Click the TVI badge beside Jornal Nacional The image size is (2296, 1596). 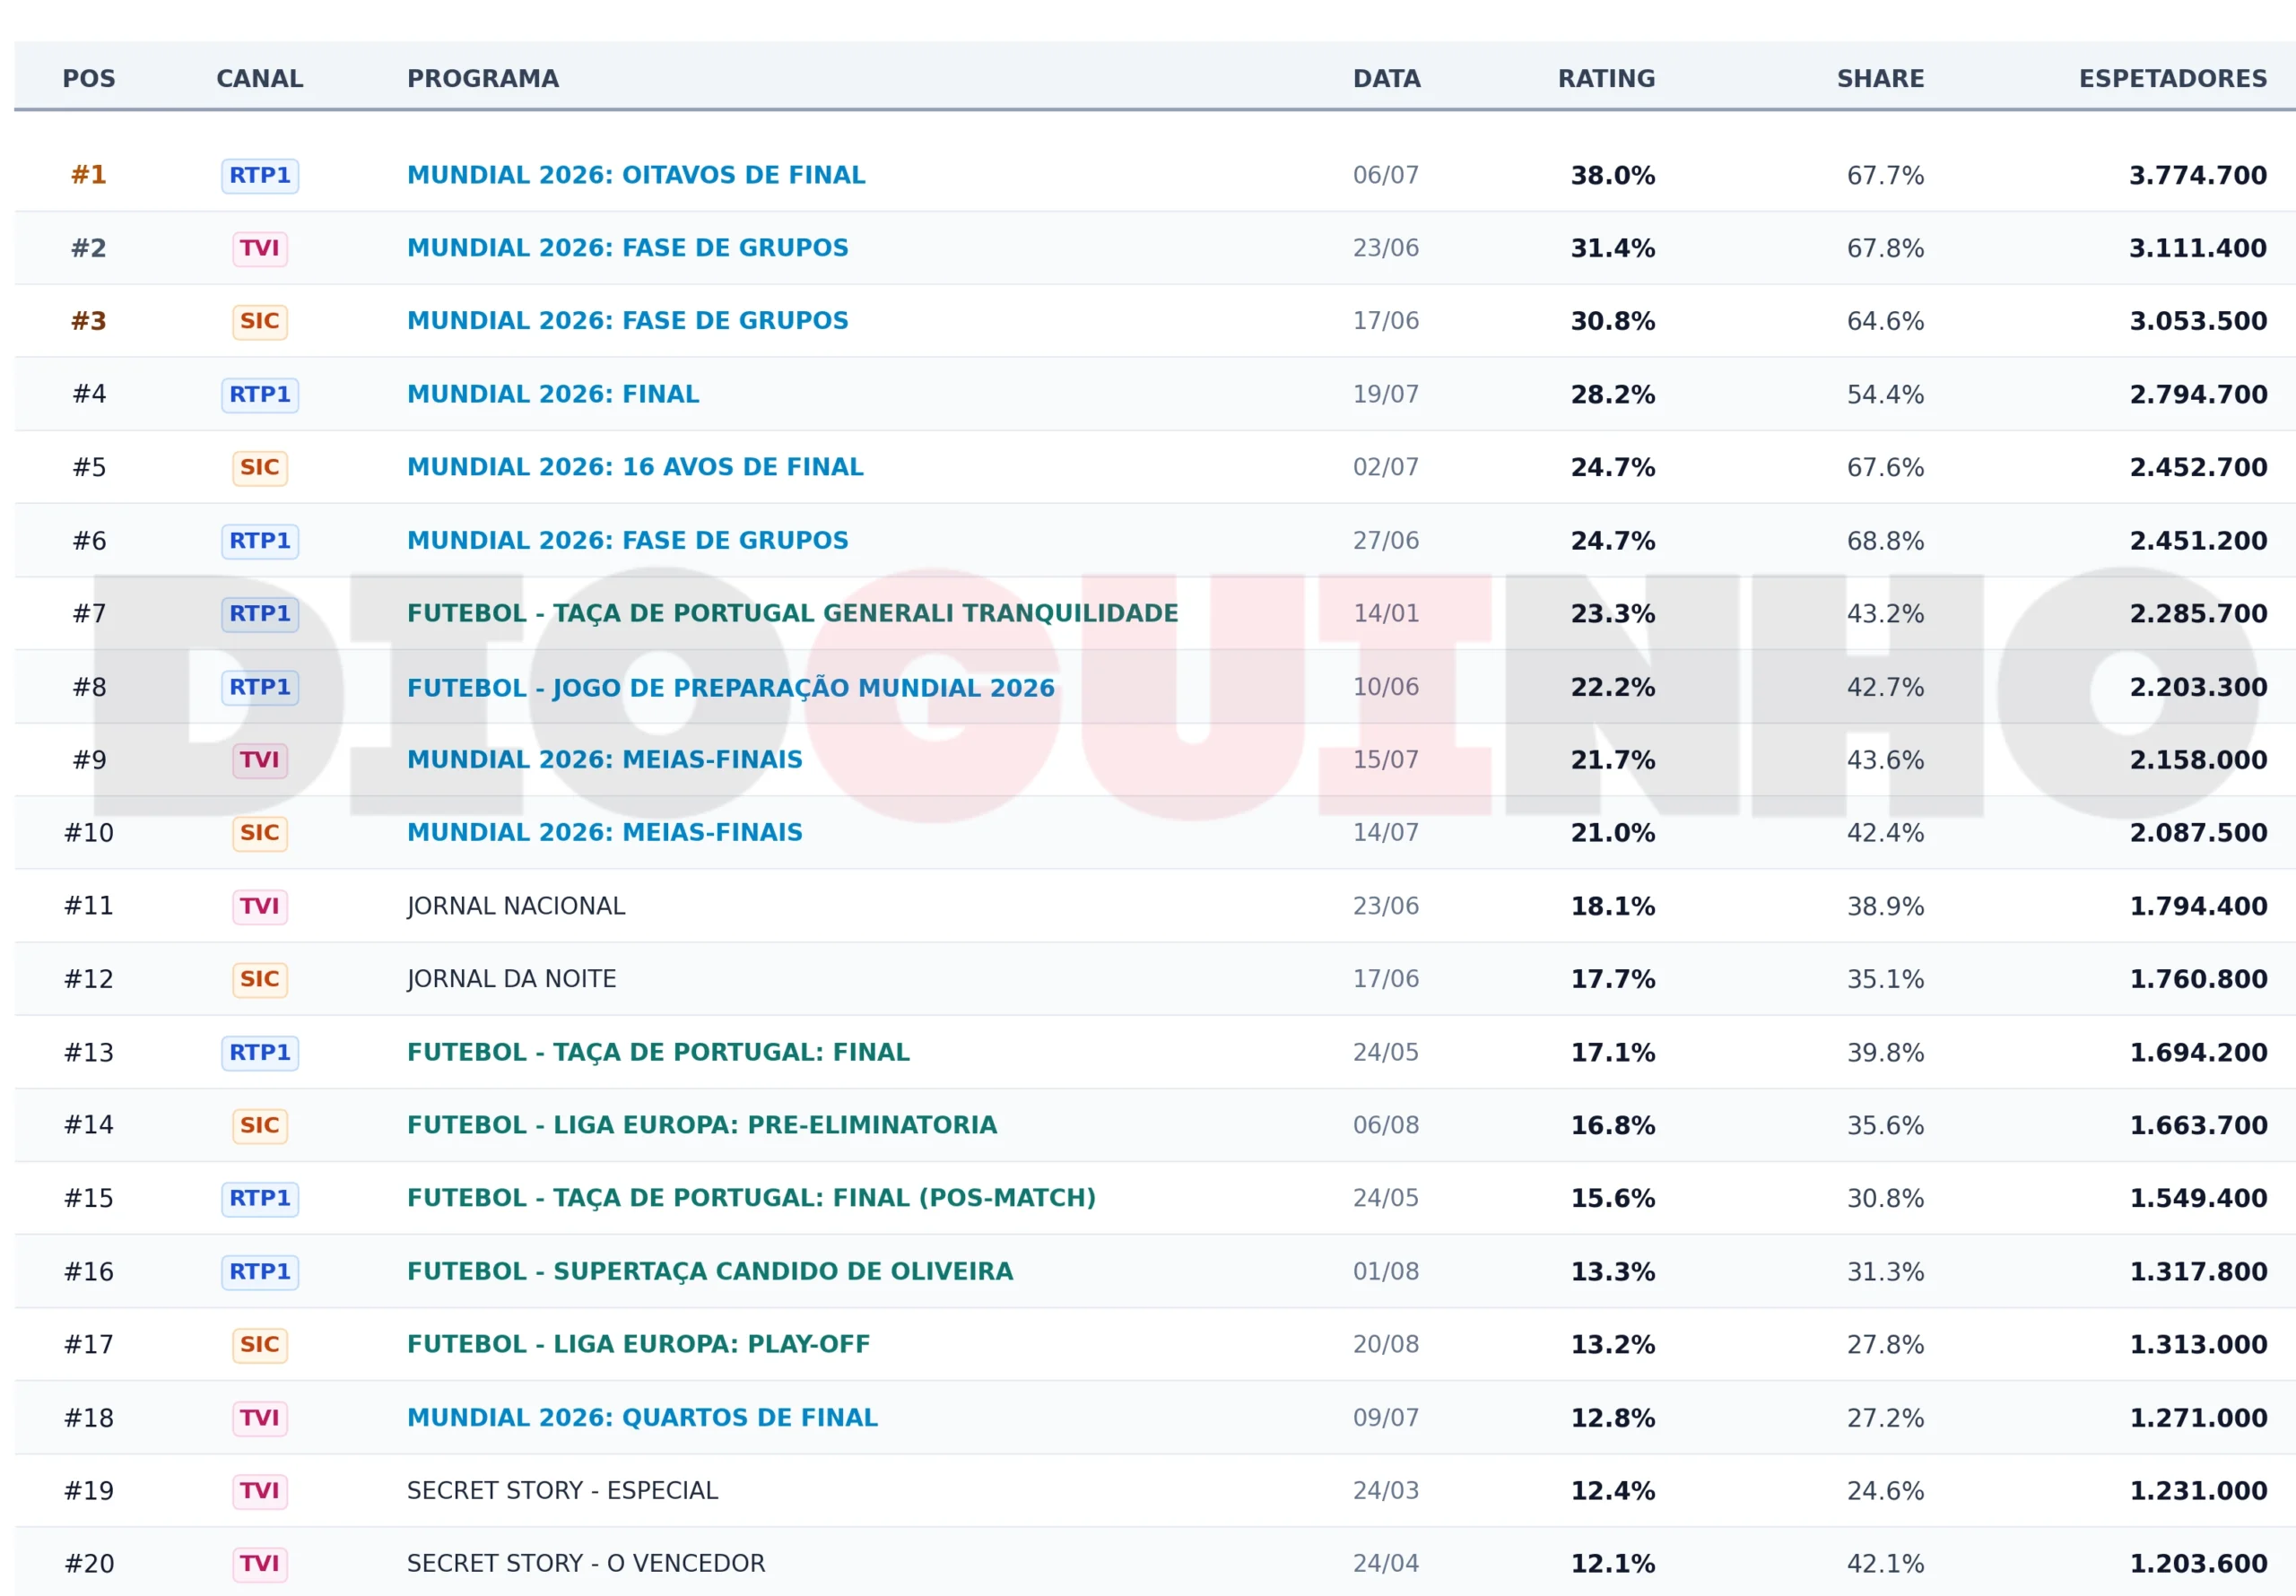(x=260, y=906)
